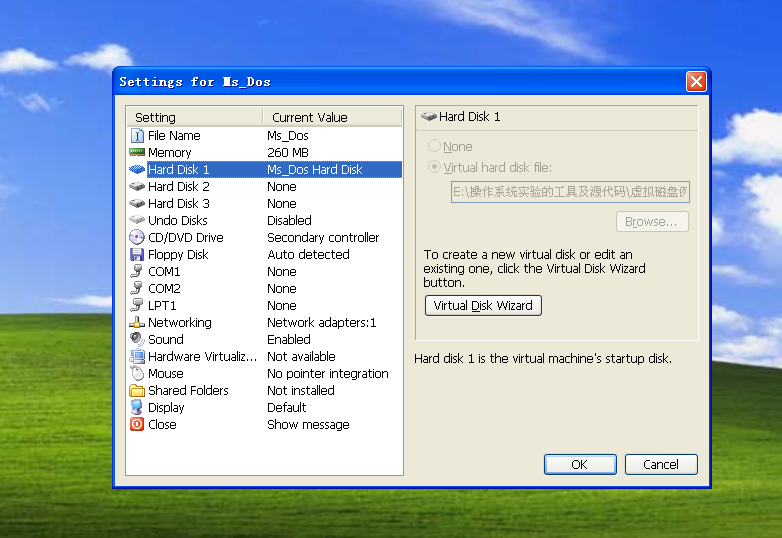Click the No pointer integration value
Screen dimensions: 782x538
click(328, 373)
